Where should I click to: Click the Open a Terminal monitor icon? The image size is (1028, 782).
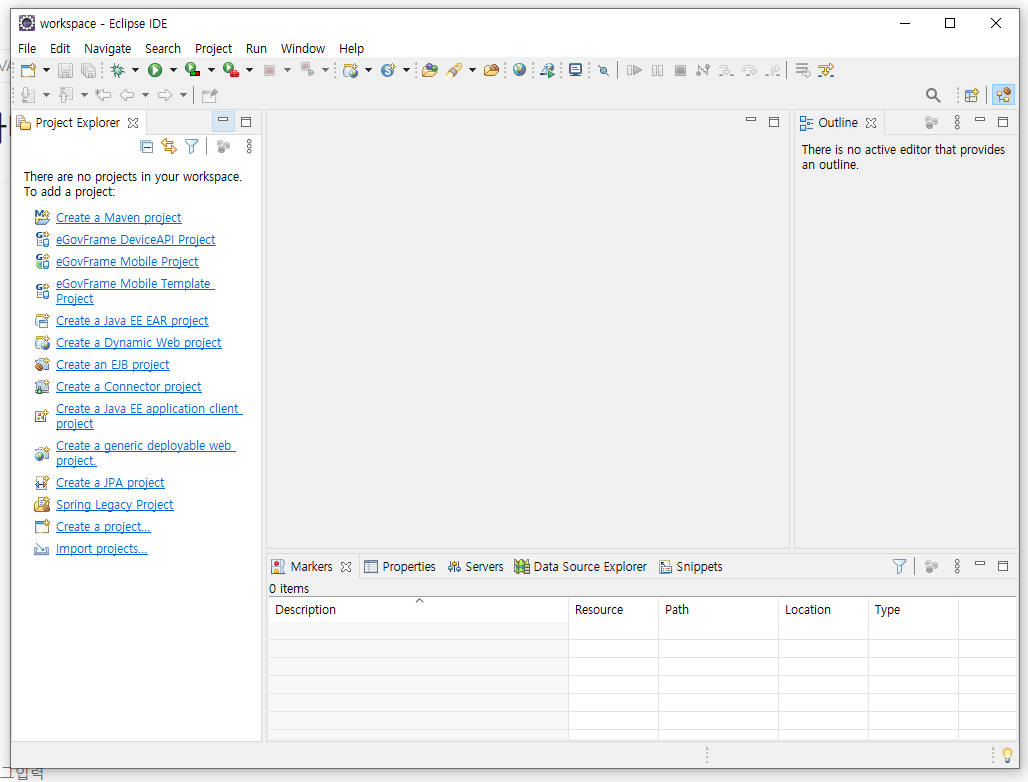[576, 70]
